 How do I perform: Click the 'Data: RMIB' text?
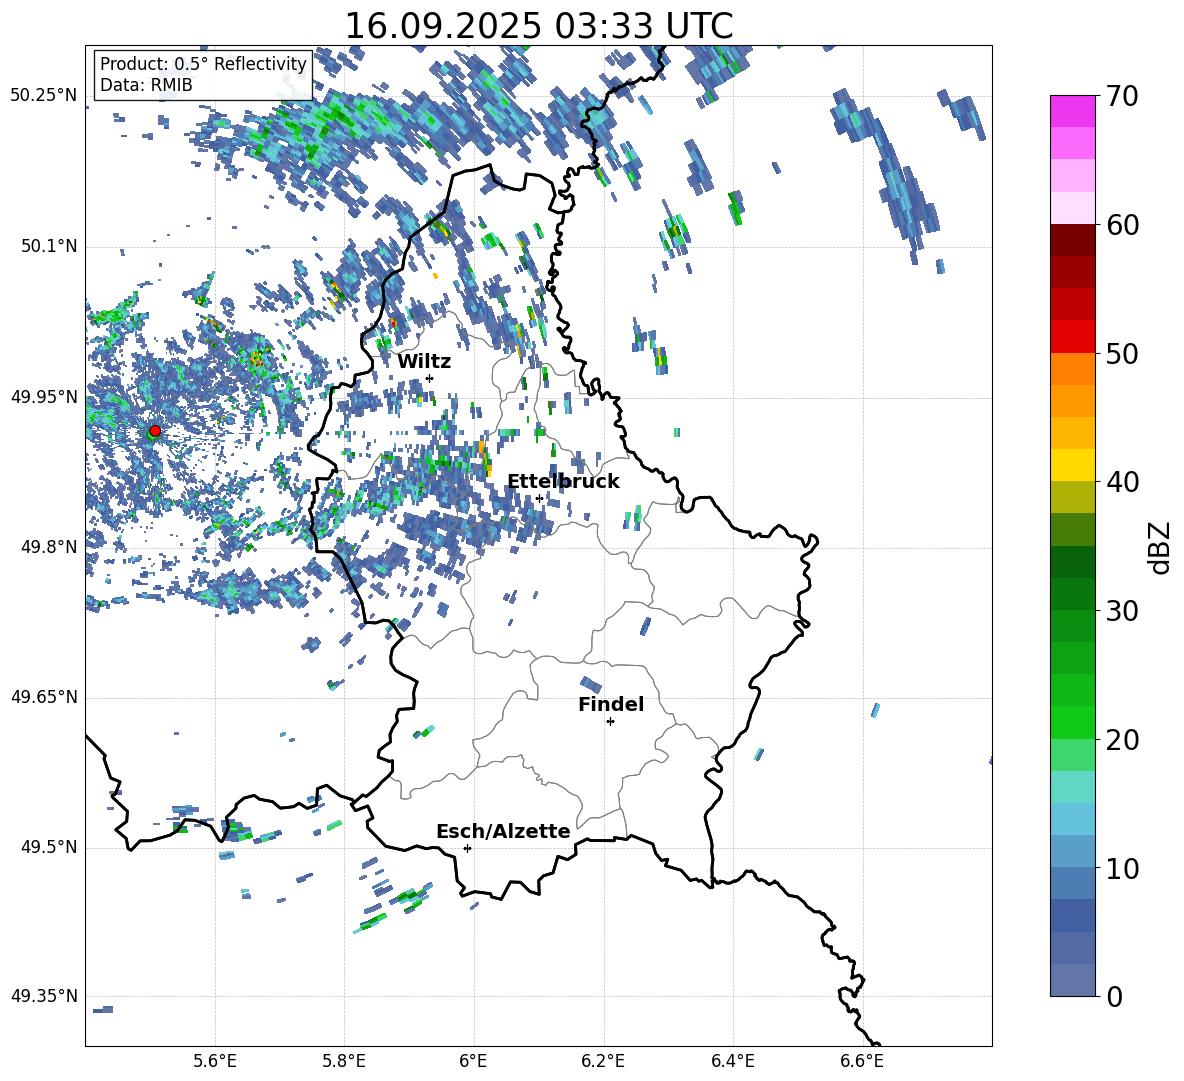(146, 85)
